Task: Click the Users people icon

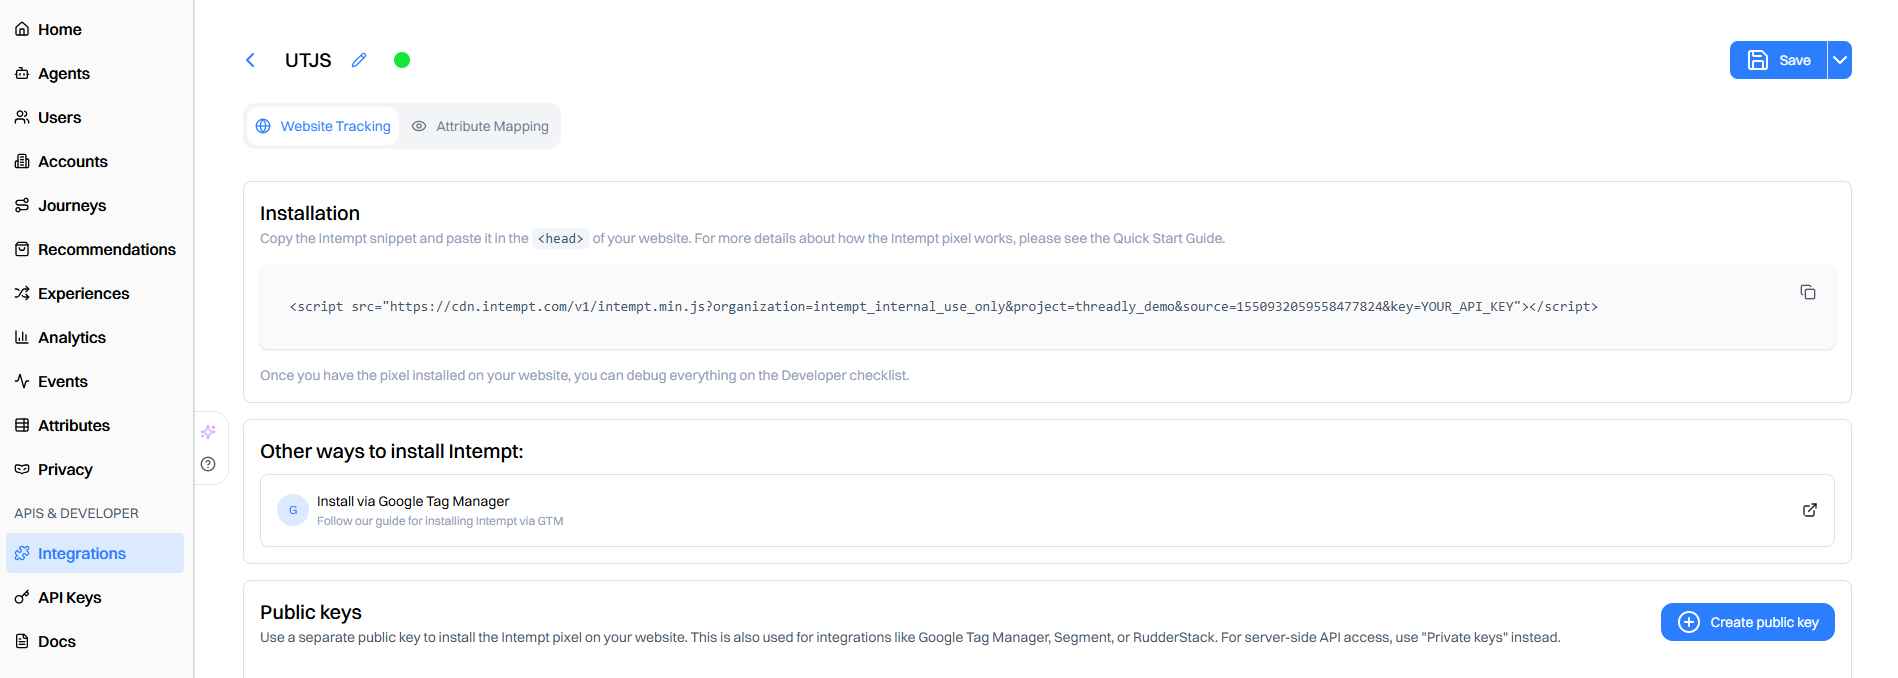Action: [x=22, y=117]
